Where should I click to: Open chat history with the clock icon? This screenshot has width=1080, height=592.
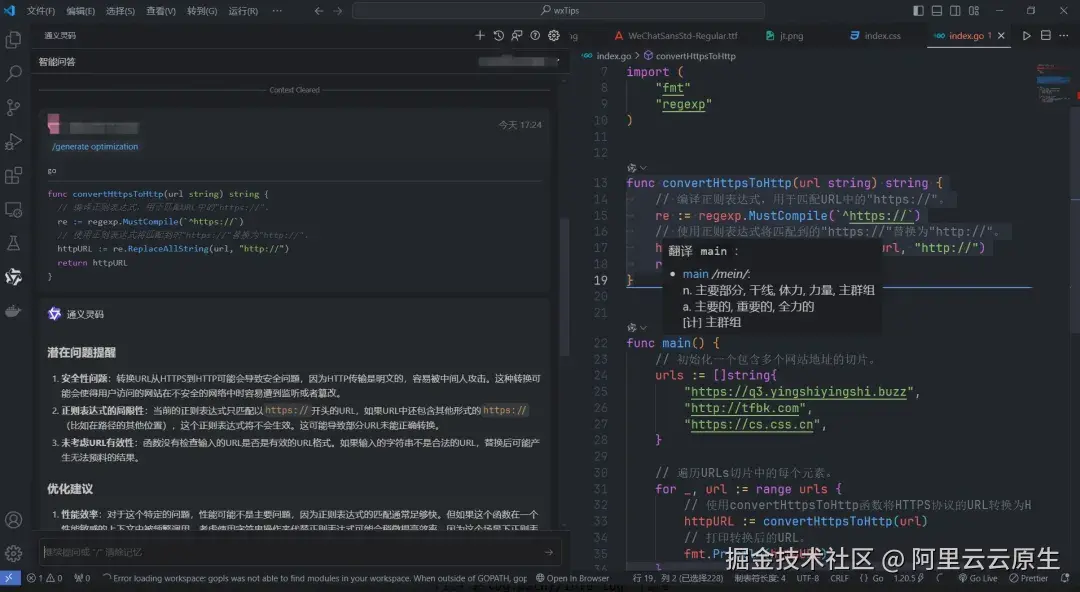click(x=500, y=35)
